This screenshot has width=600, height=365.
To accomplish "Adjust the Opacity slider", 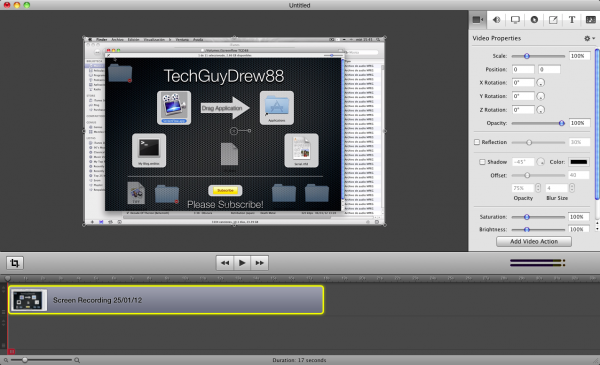I will [538, 123].
